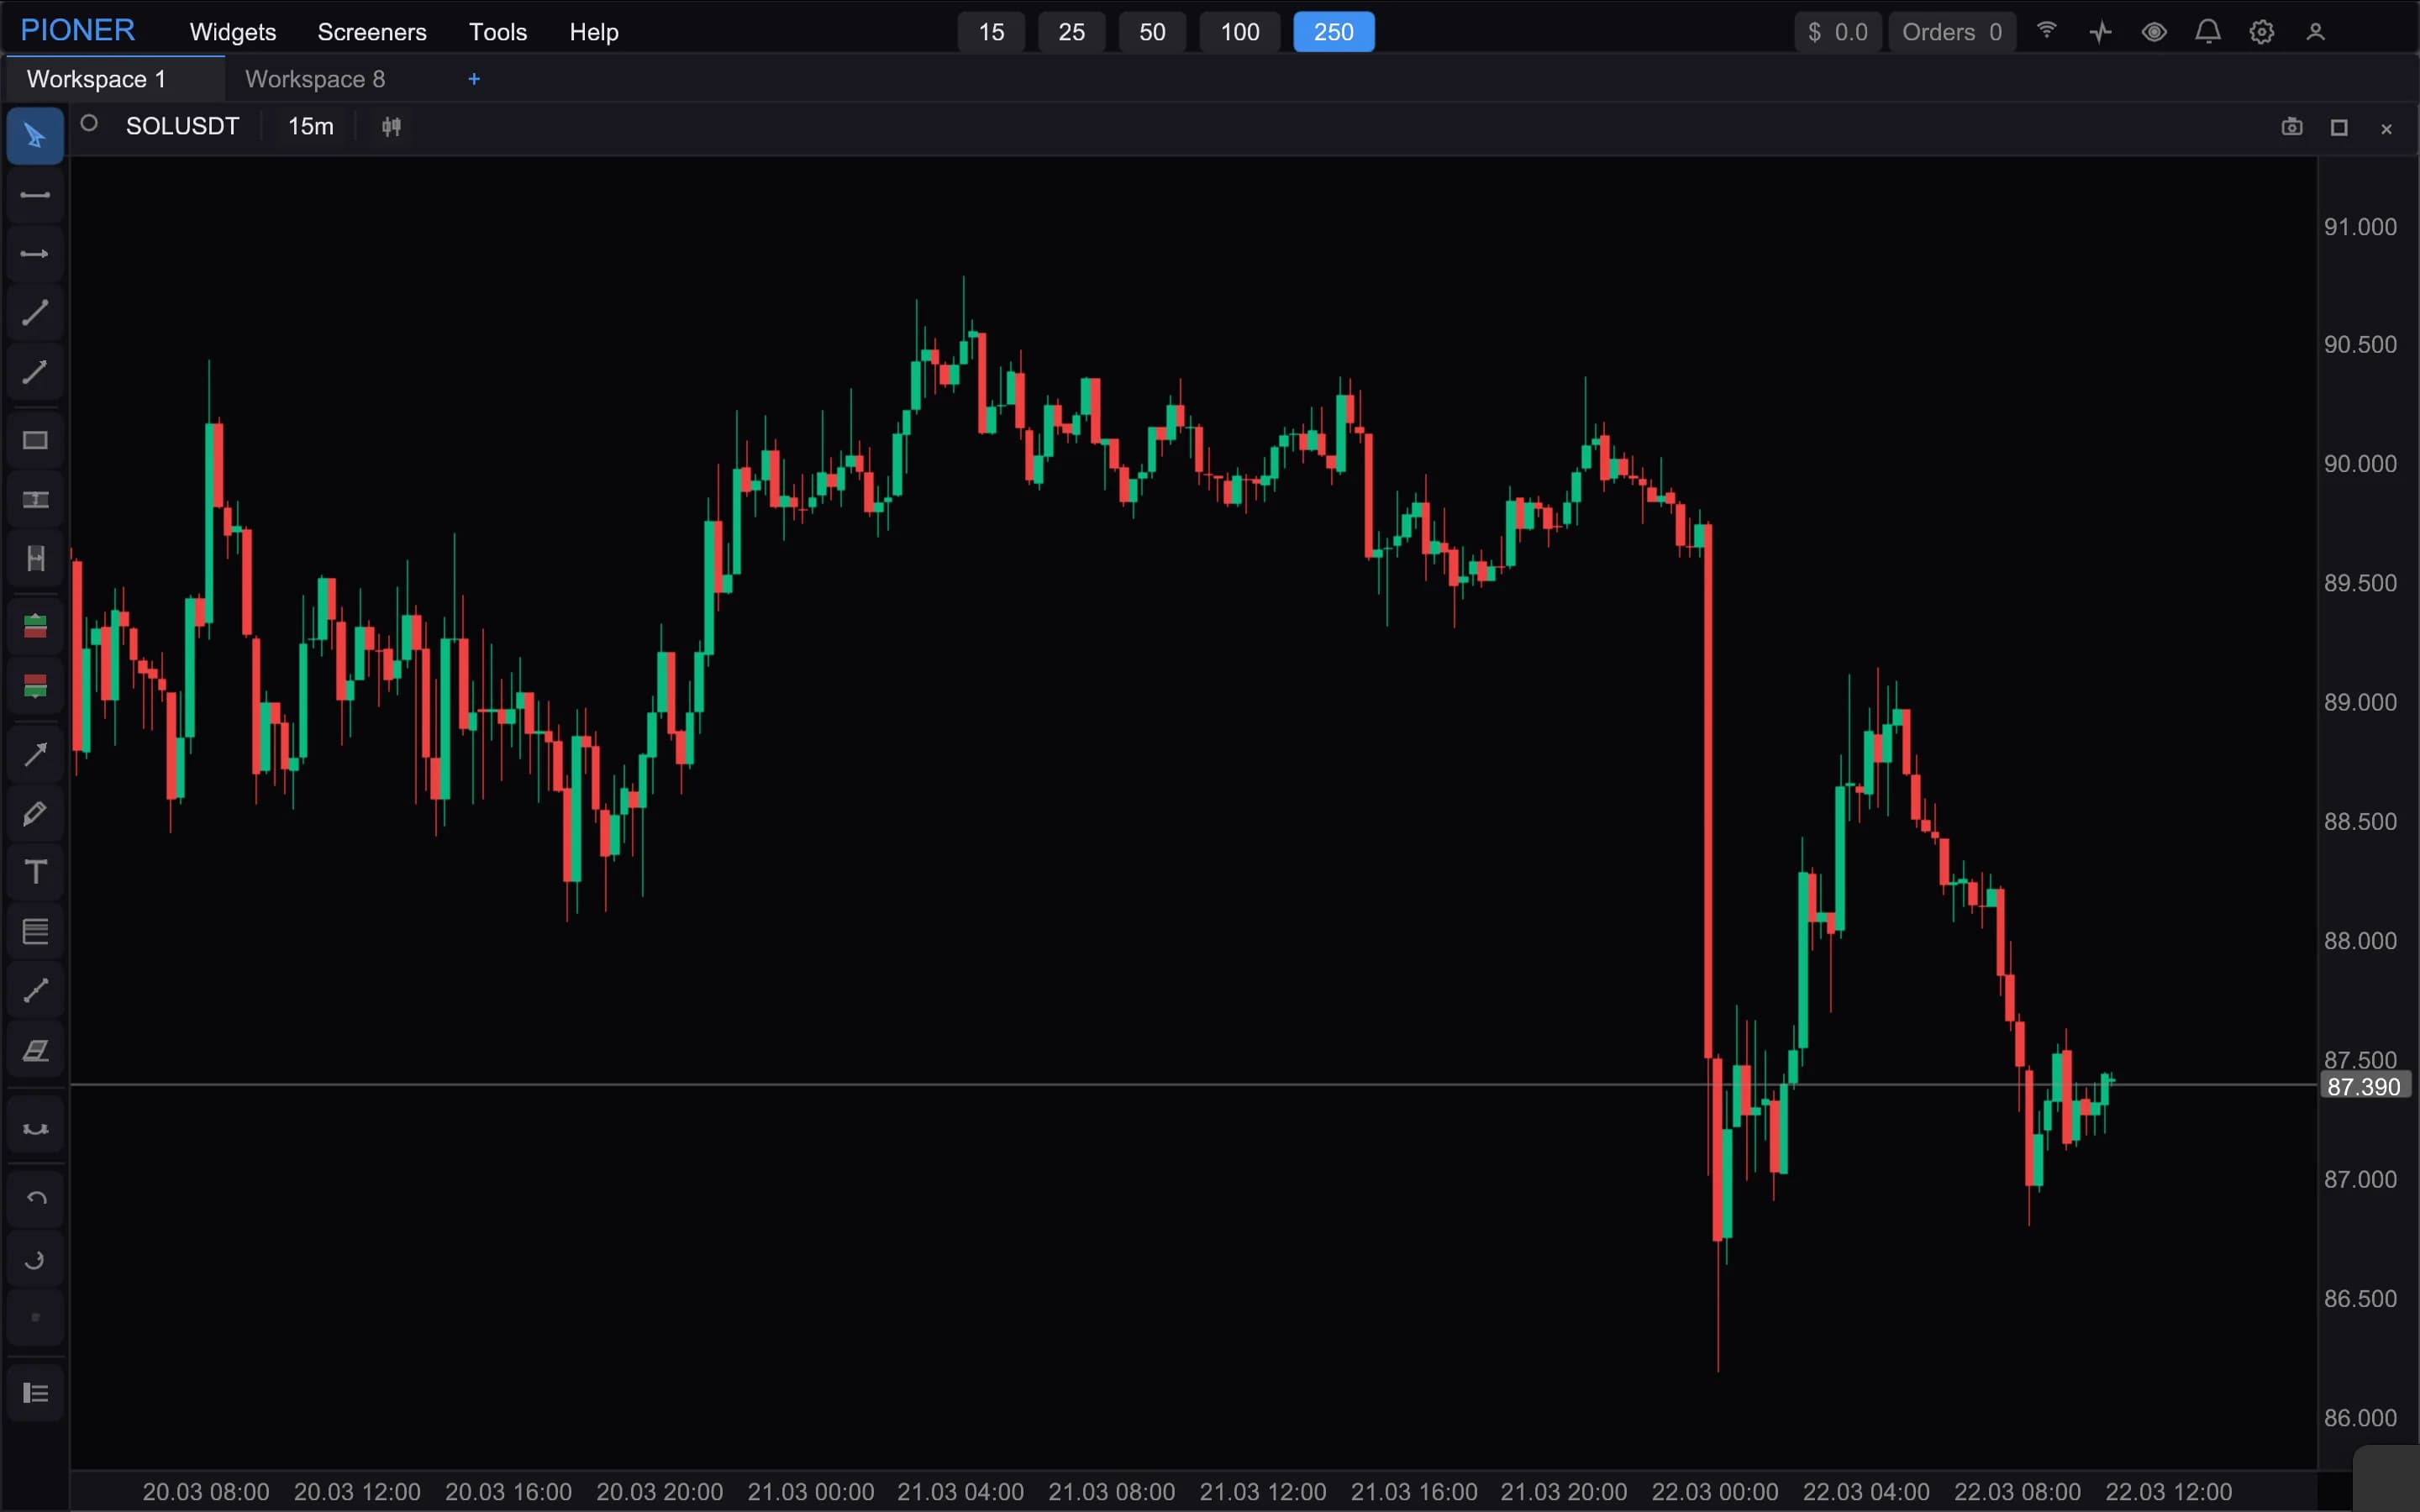The height and width of the screenshot is (1512, 2420).
Task: Select the 15 preset button
Action: tap(991, 32)
